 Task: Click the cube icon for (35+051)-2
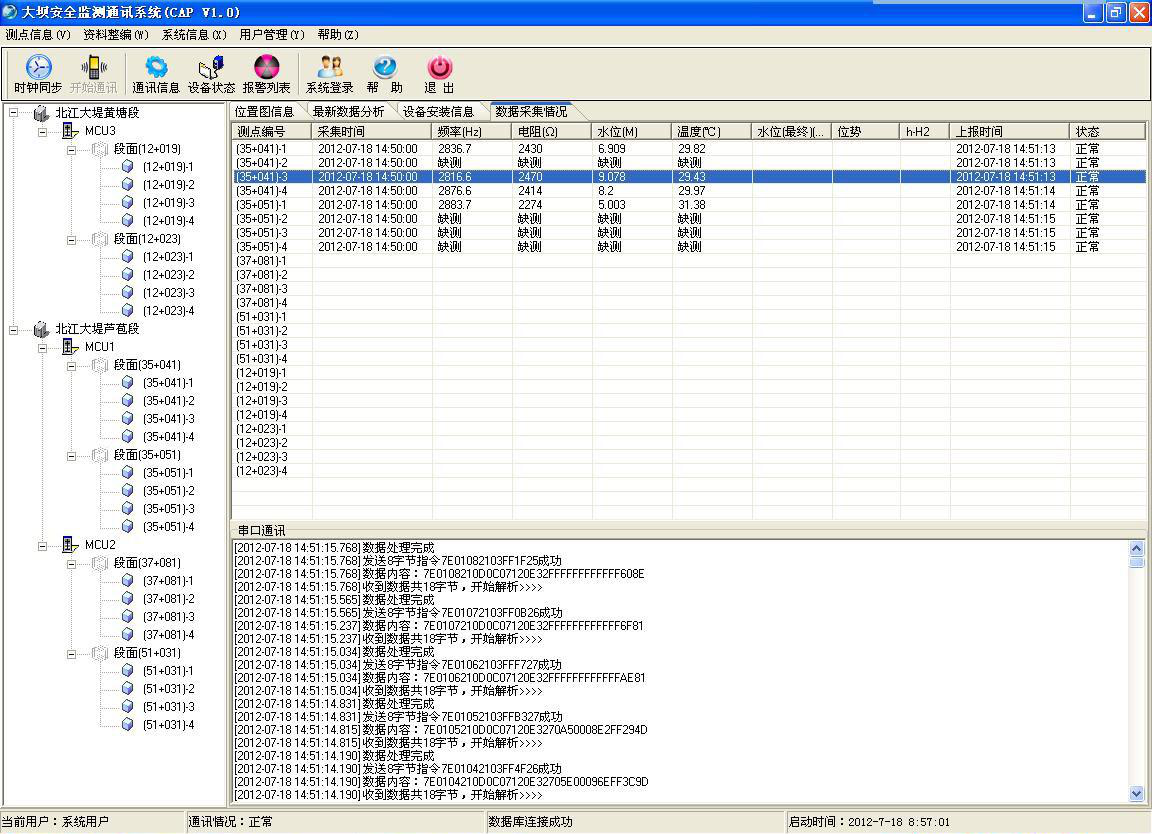click(127, 491)
